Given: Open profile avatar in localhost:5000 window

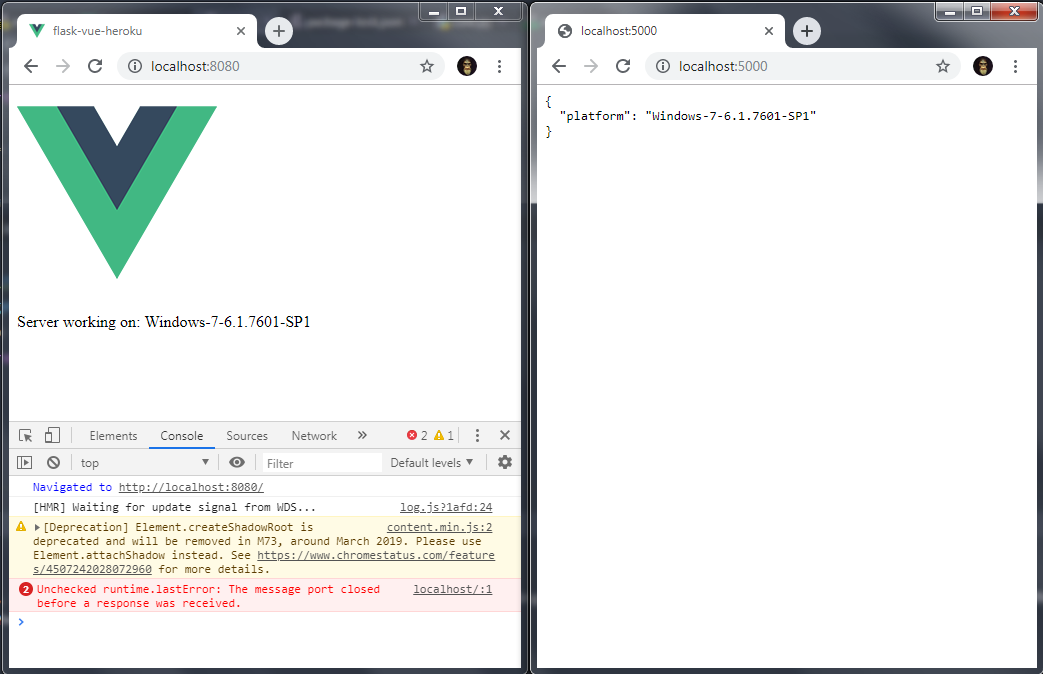Looking at the screenshot, I should pos(982,66).
